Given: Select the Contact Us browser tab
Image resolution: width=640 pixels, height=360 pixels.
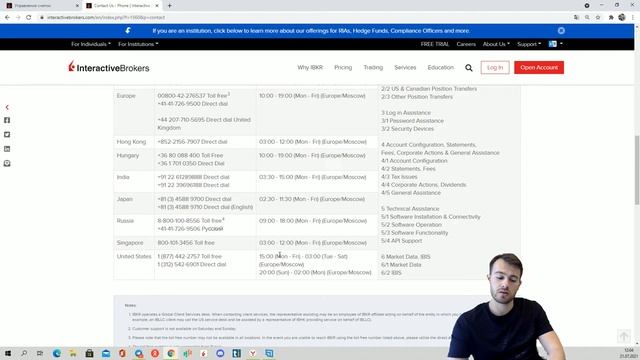Looking at the screenshot, I should coord(122,6).
